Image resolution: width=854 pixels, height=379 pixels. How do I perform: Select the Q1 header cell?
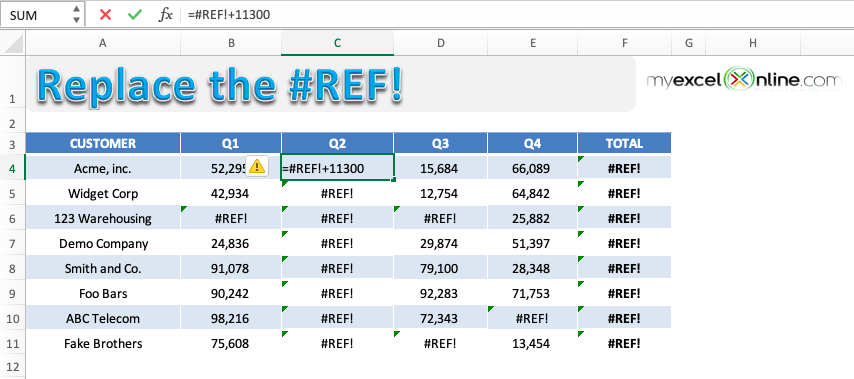231,143
